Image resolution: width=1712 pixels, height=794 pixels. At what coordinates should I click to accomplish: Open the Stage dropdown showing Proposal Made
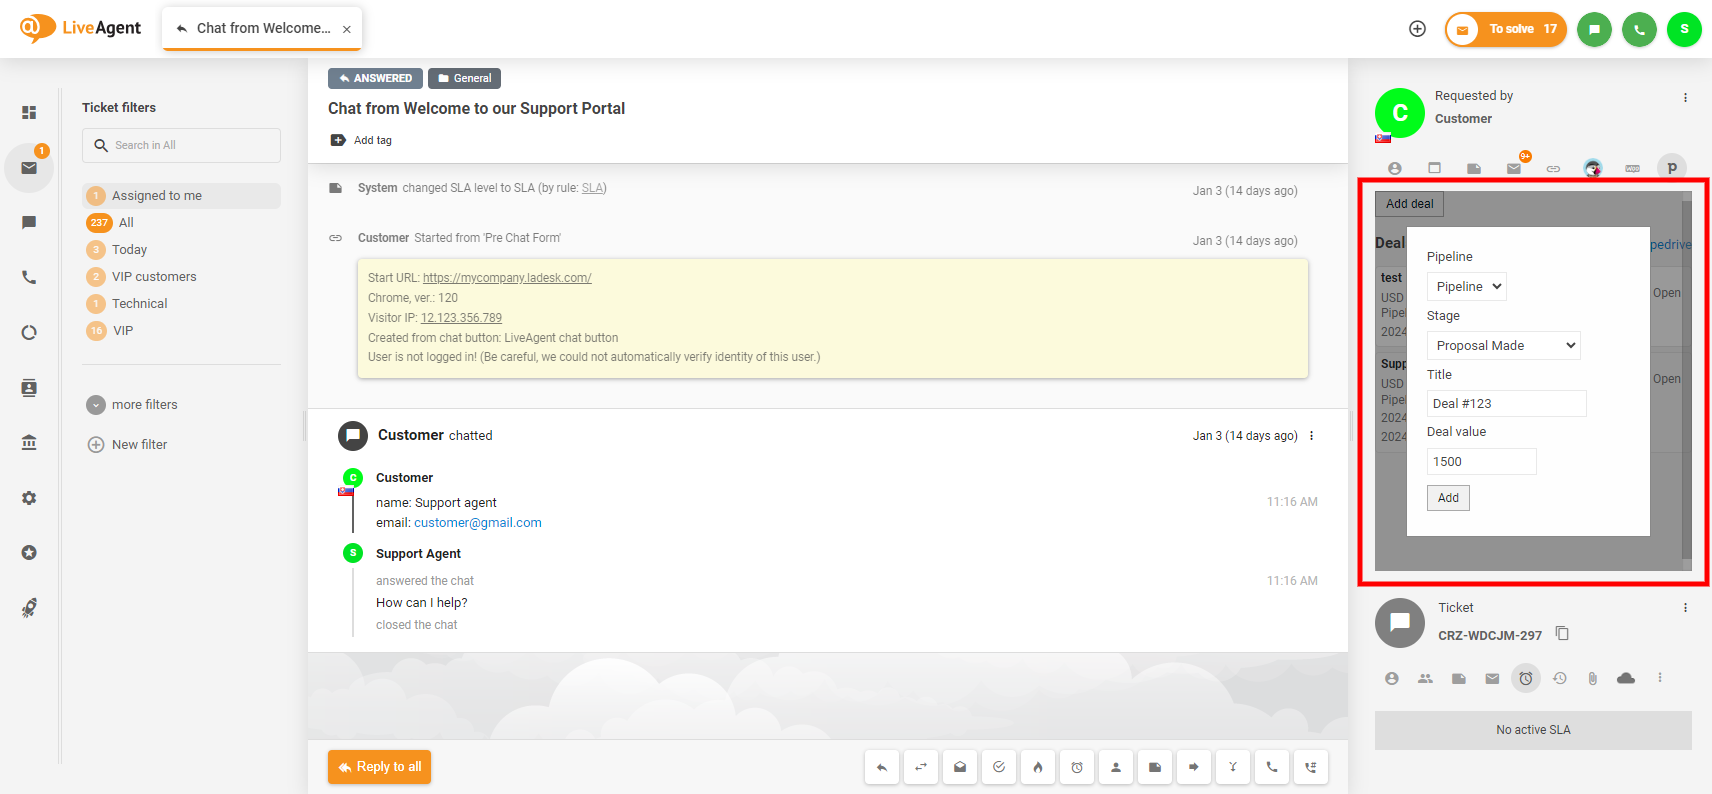(x=1503, y=346)
